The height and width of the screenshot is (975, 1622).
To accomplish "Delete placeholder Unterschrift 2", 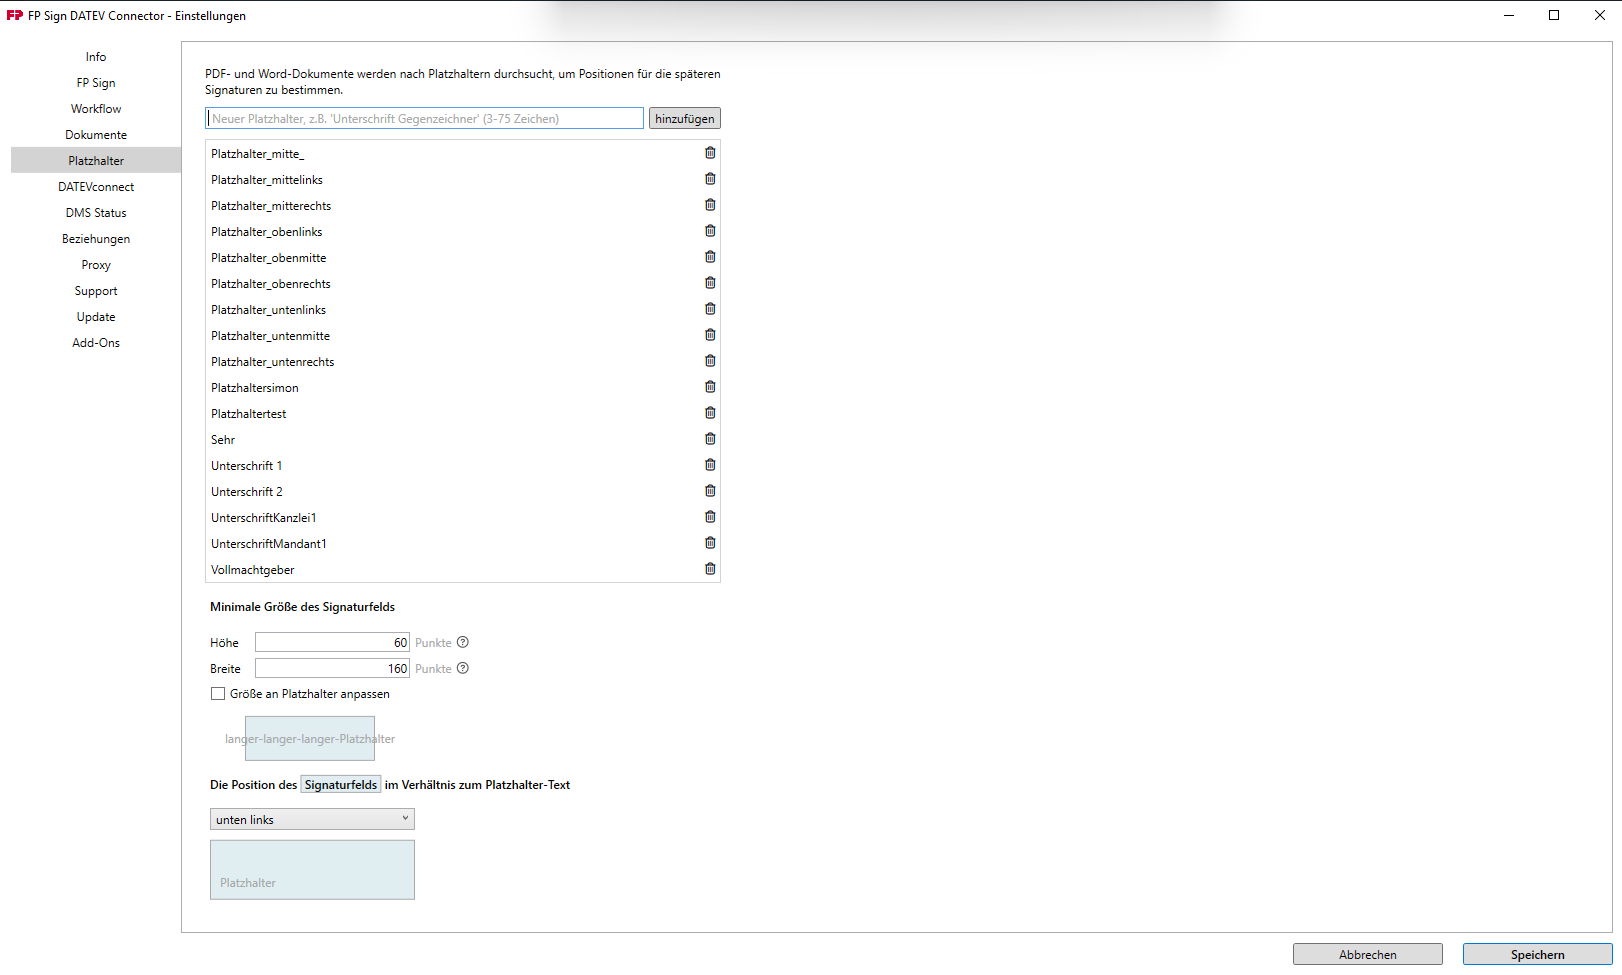I will [x=710, y=491].
